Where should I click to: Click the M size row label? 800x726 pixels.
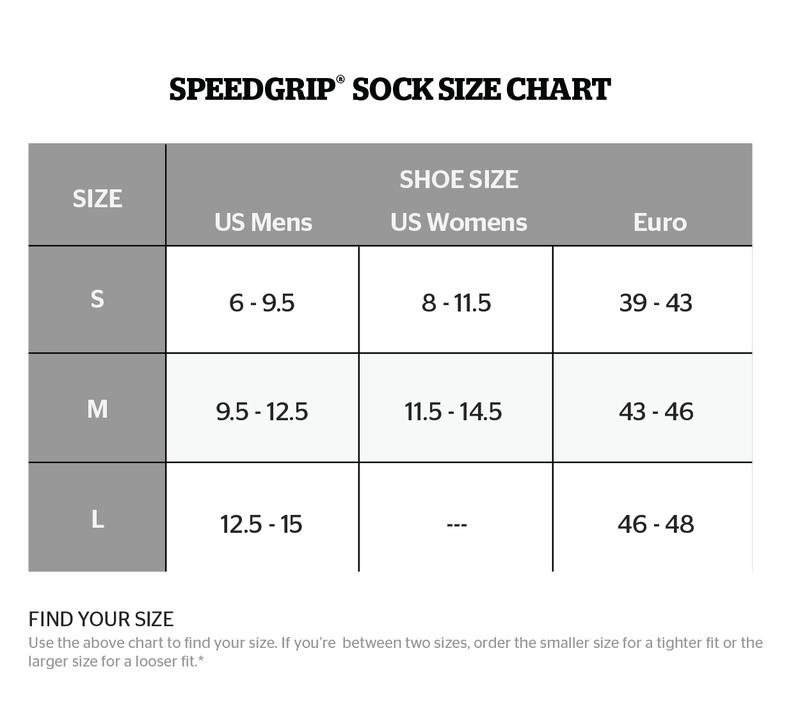pyautogui.click(x=97, y=408)
